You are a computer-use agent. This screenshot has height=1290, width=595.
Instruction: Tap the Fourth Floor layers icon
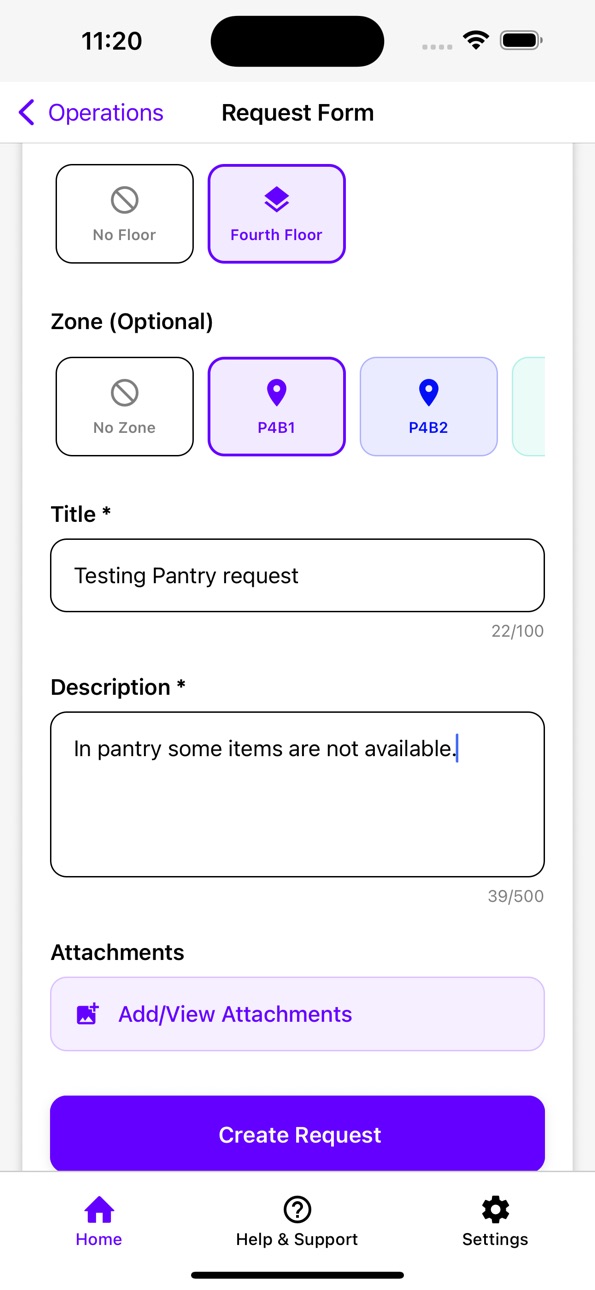(x=276, y=200)
